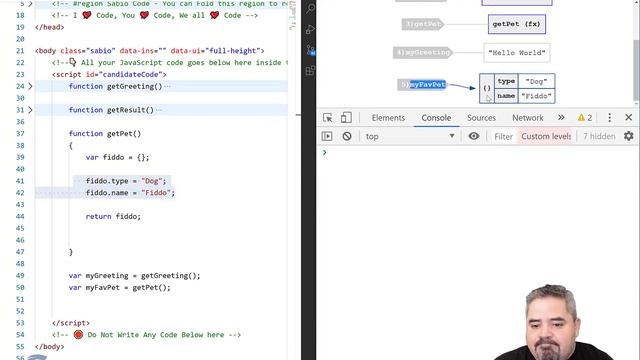Toggle the DevTools device toolbar icon
The width and height of the screenshot is (640, 360).
tap(346, 118)
